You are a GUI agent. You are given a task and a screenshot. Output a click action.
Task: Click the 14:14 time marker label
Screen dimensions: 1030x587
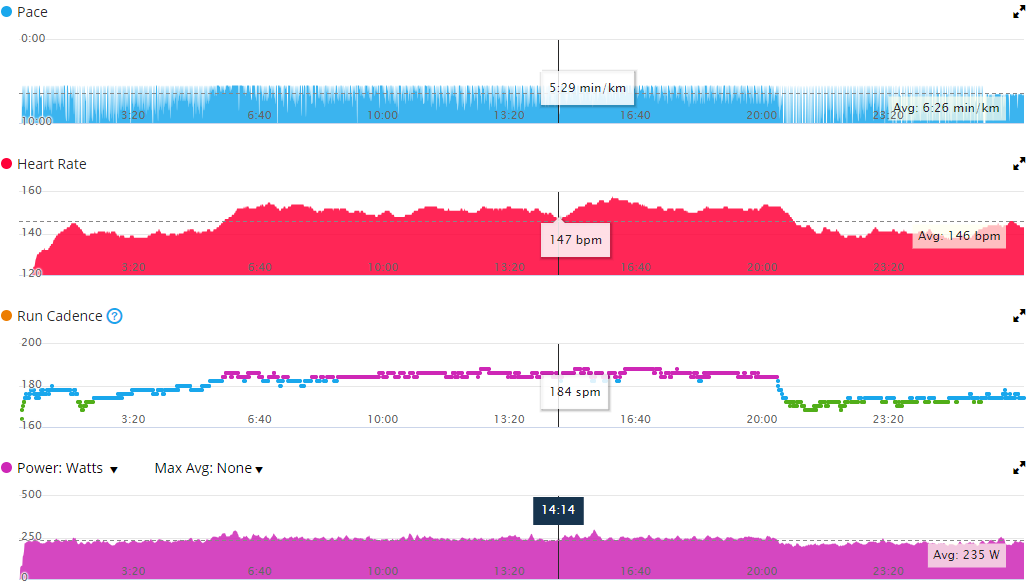click(558, 509)
